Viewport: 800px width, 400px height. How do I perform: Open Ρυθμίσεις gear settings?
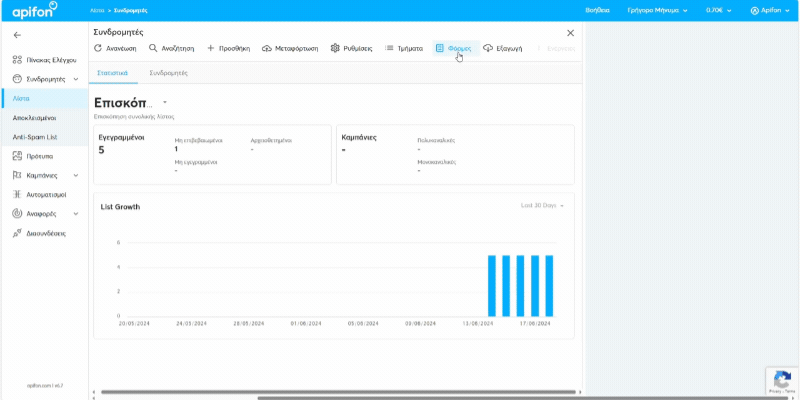(x=336, y=48)
